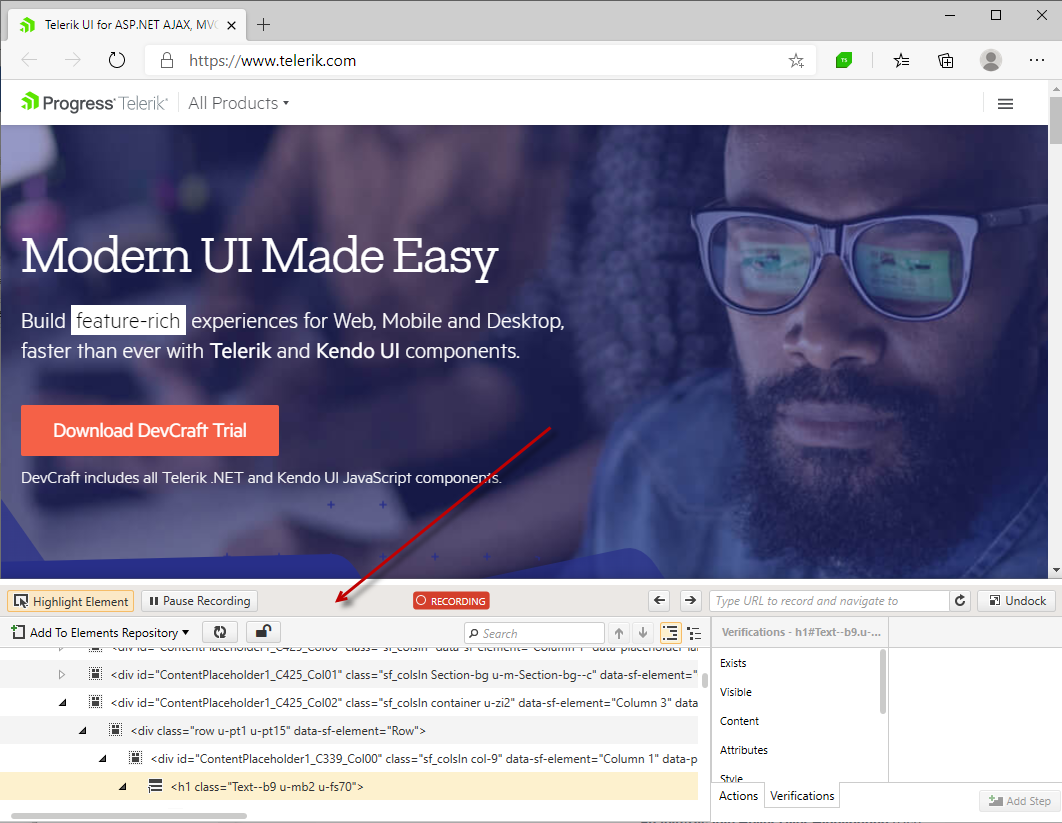The image size is (1062, 823).
Task: Switch to the second DOM tree view mode icon
Action: (x=694, y=633)
